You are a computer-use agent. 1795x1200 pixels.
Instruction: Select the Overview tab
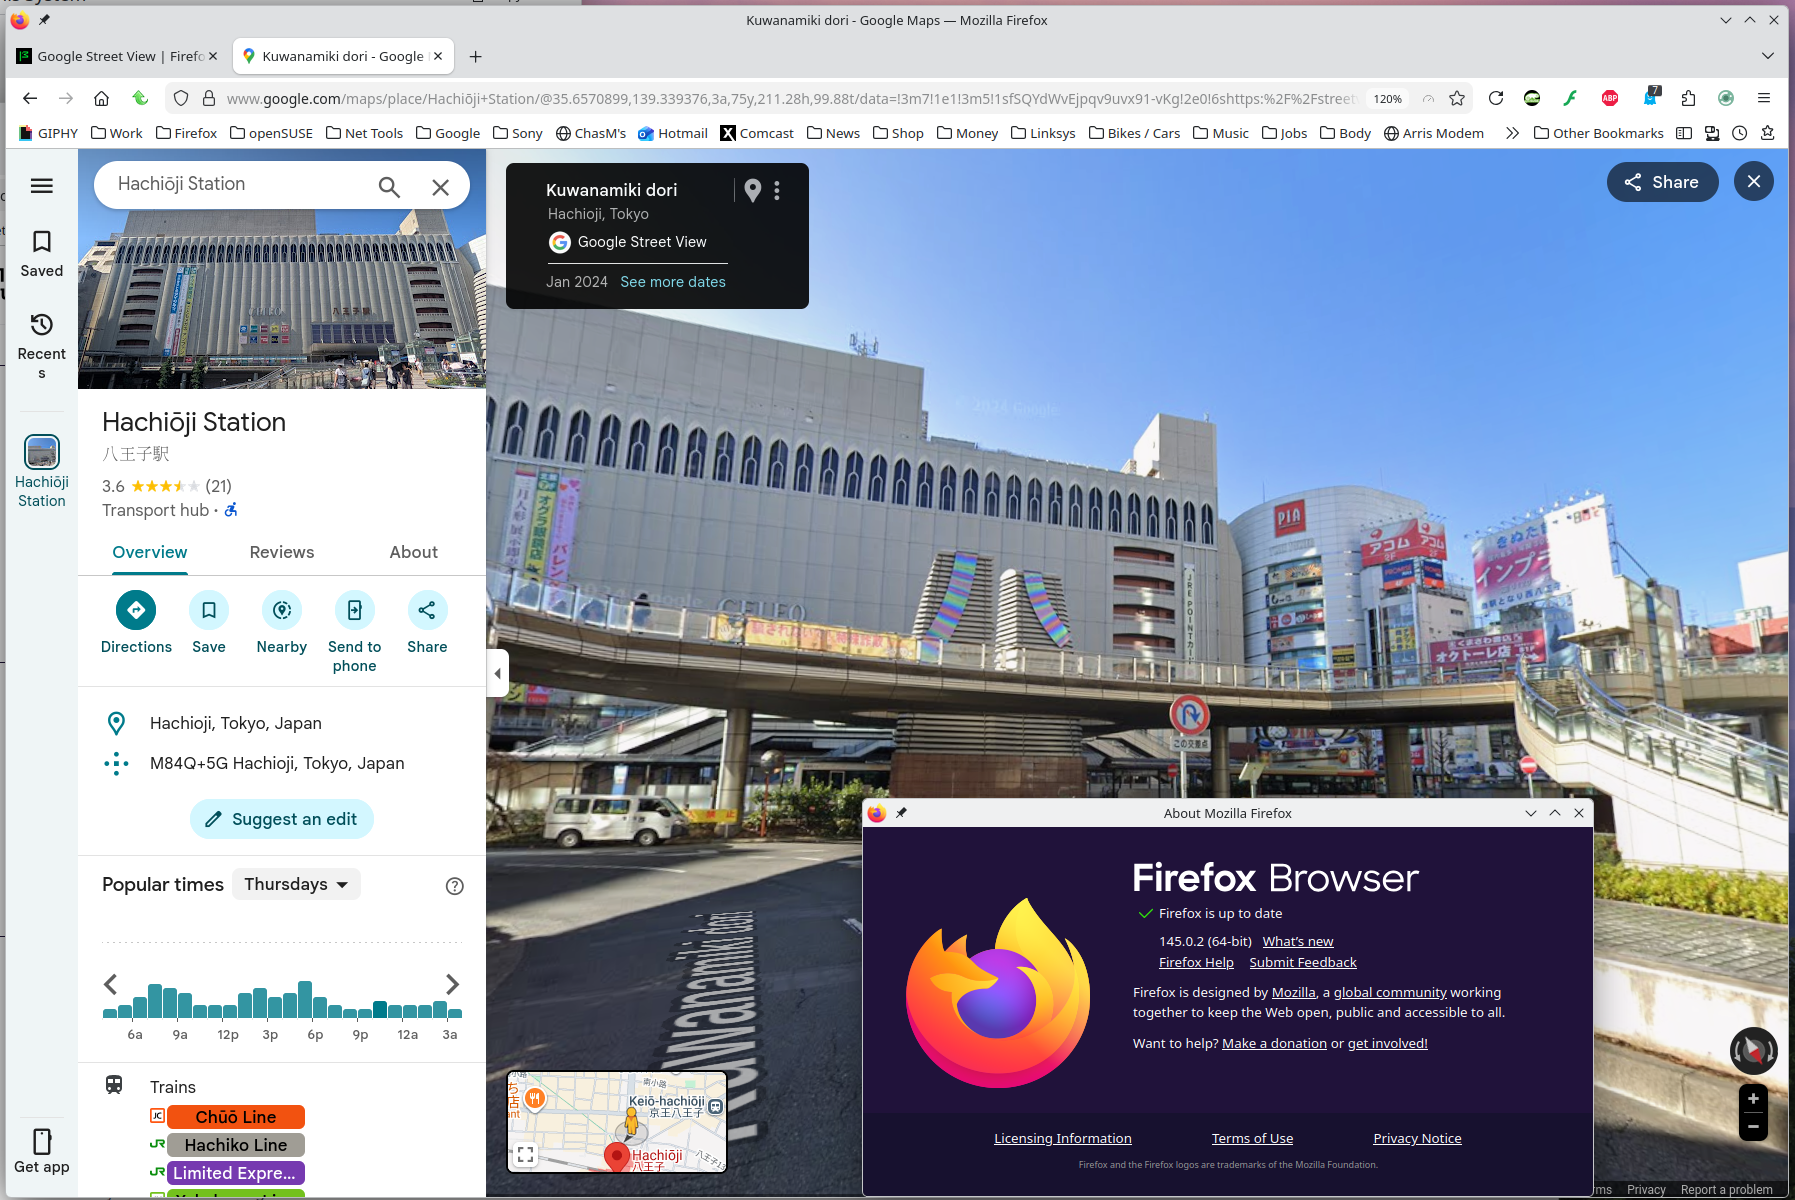(150, 552)
